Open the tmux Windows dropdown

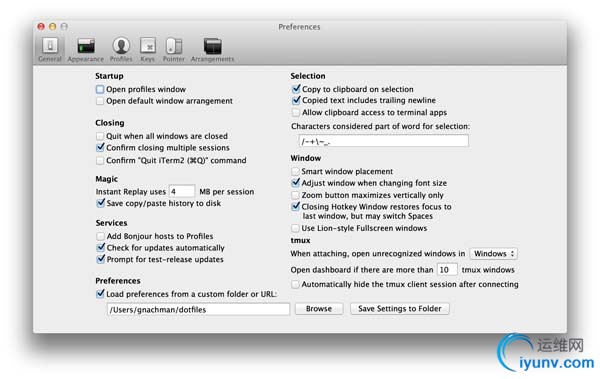[494, 253]
